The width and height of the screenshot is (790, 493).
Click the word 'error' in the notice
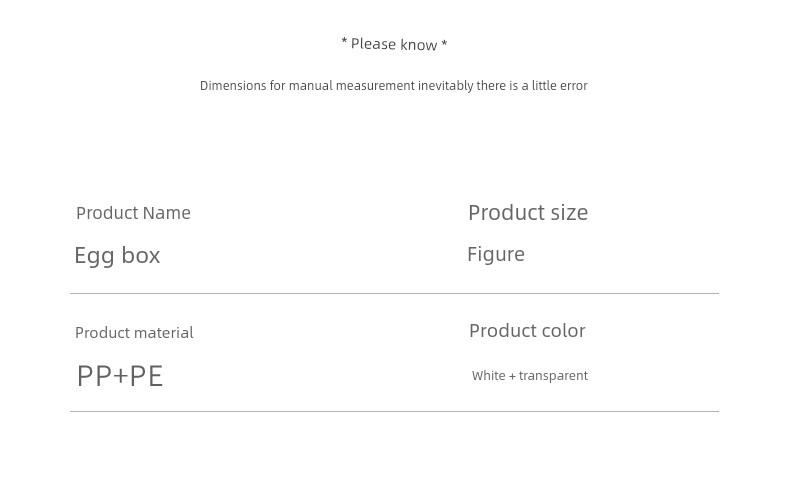[573, 86]
